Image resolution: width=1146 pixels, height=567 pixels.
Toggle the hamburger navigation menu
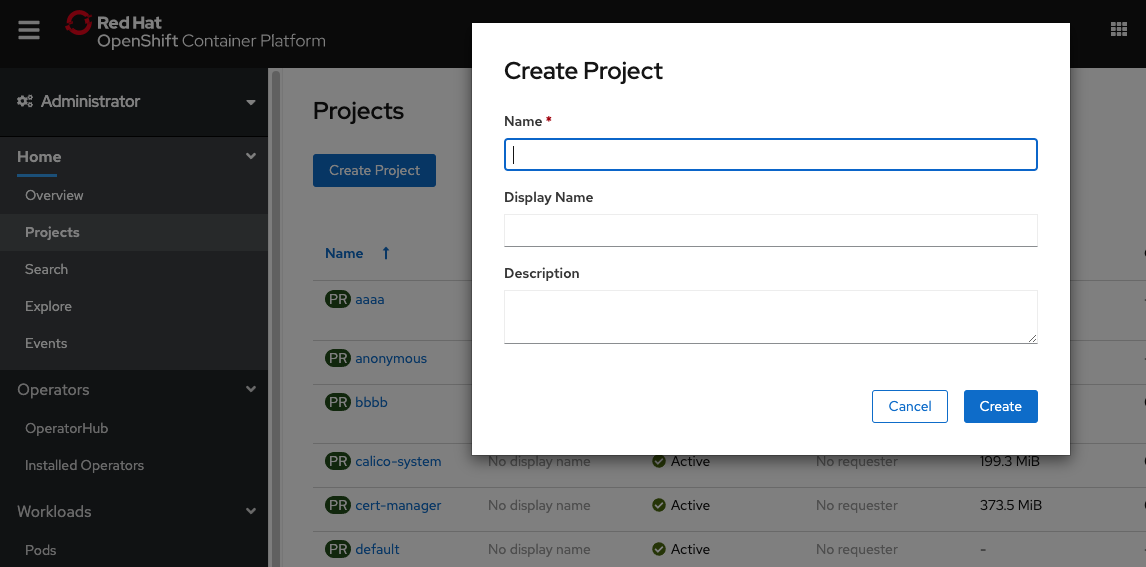tap(29, 31)
